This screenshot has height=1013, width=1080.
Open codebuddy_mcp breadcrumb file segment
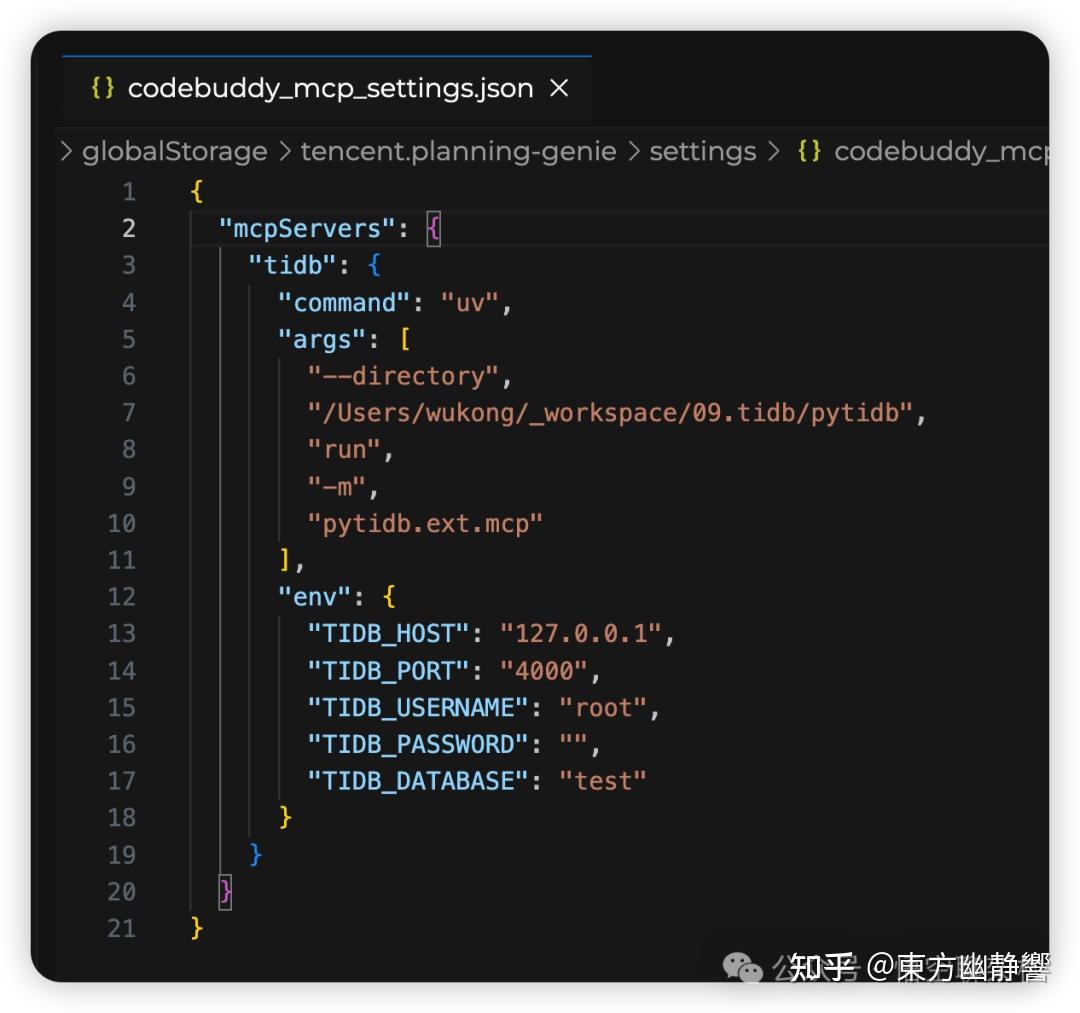941,151
